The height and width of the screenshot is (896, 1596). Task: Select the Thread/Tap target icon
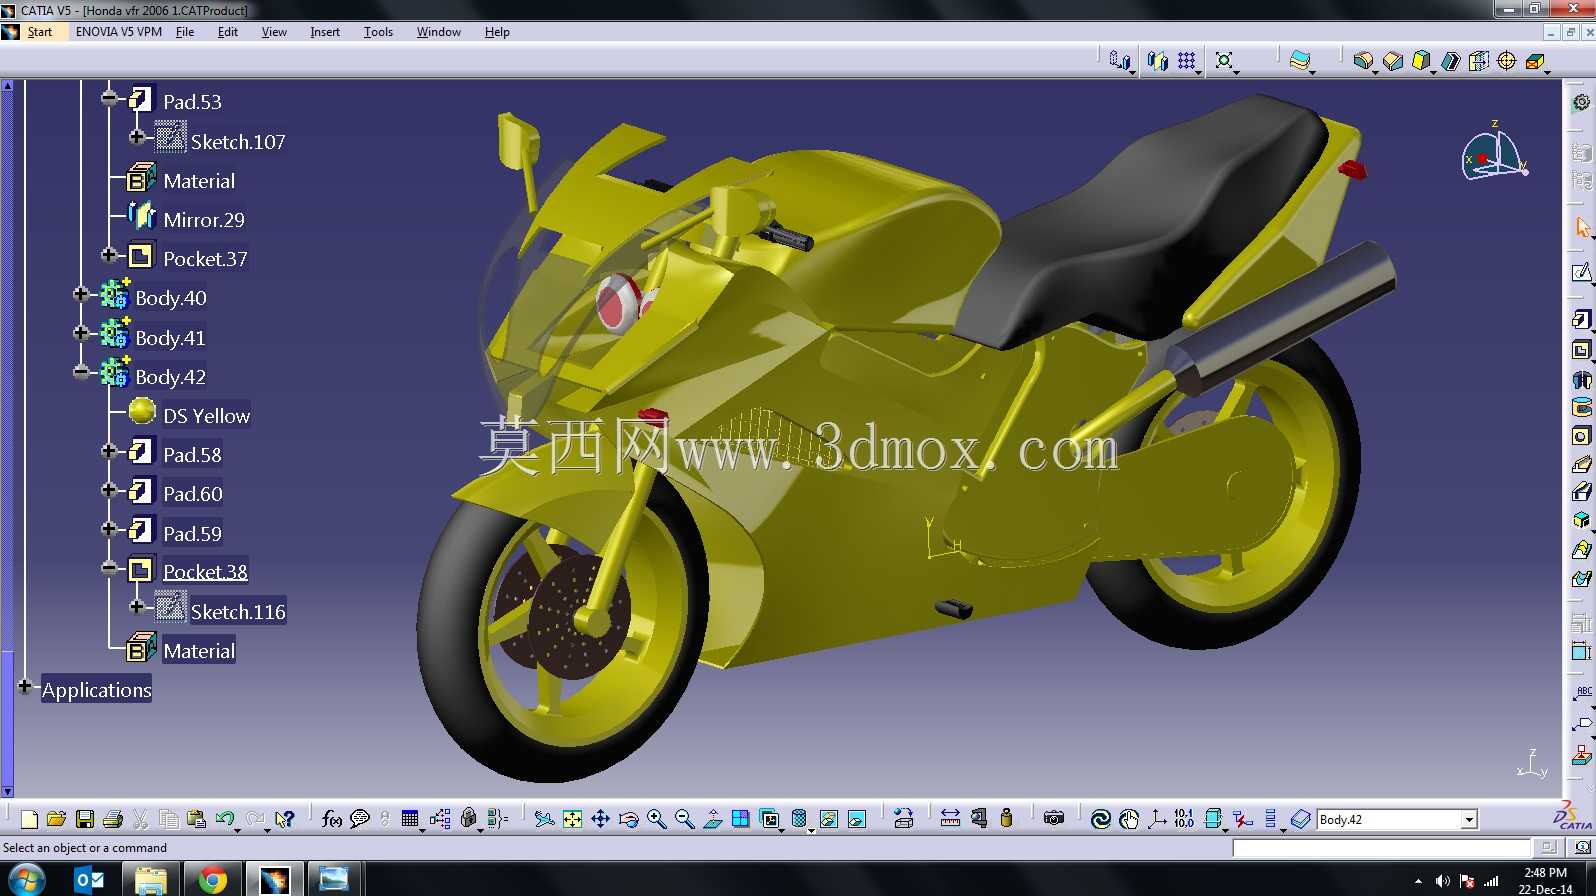[1507, 61]
